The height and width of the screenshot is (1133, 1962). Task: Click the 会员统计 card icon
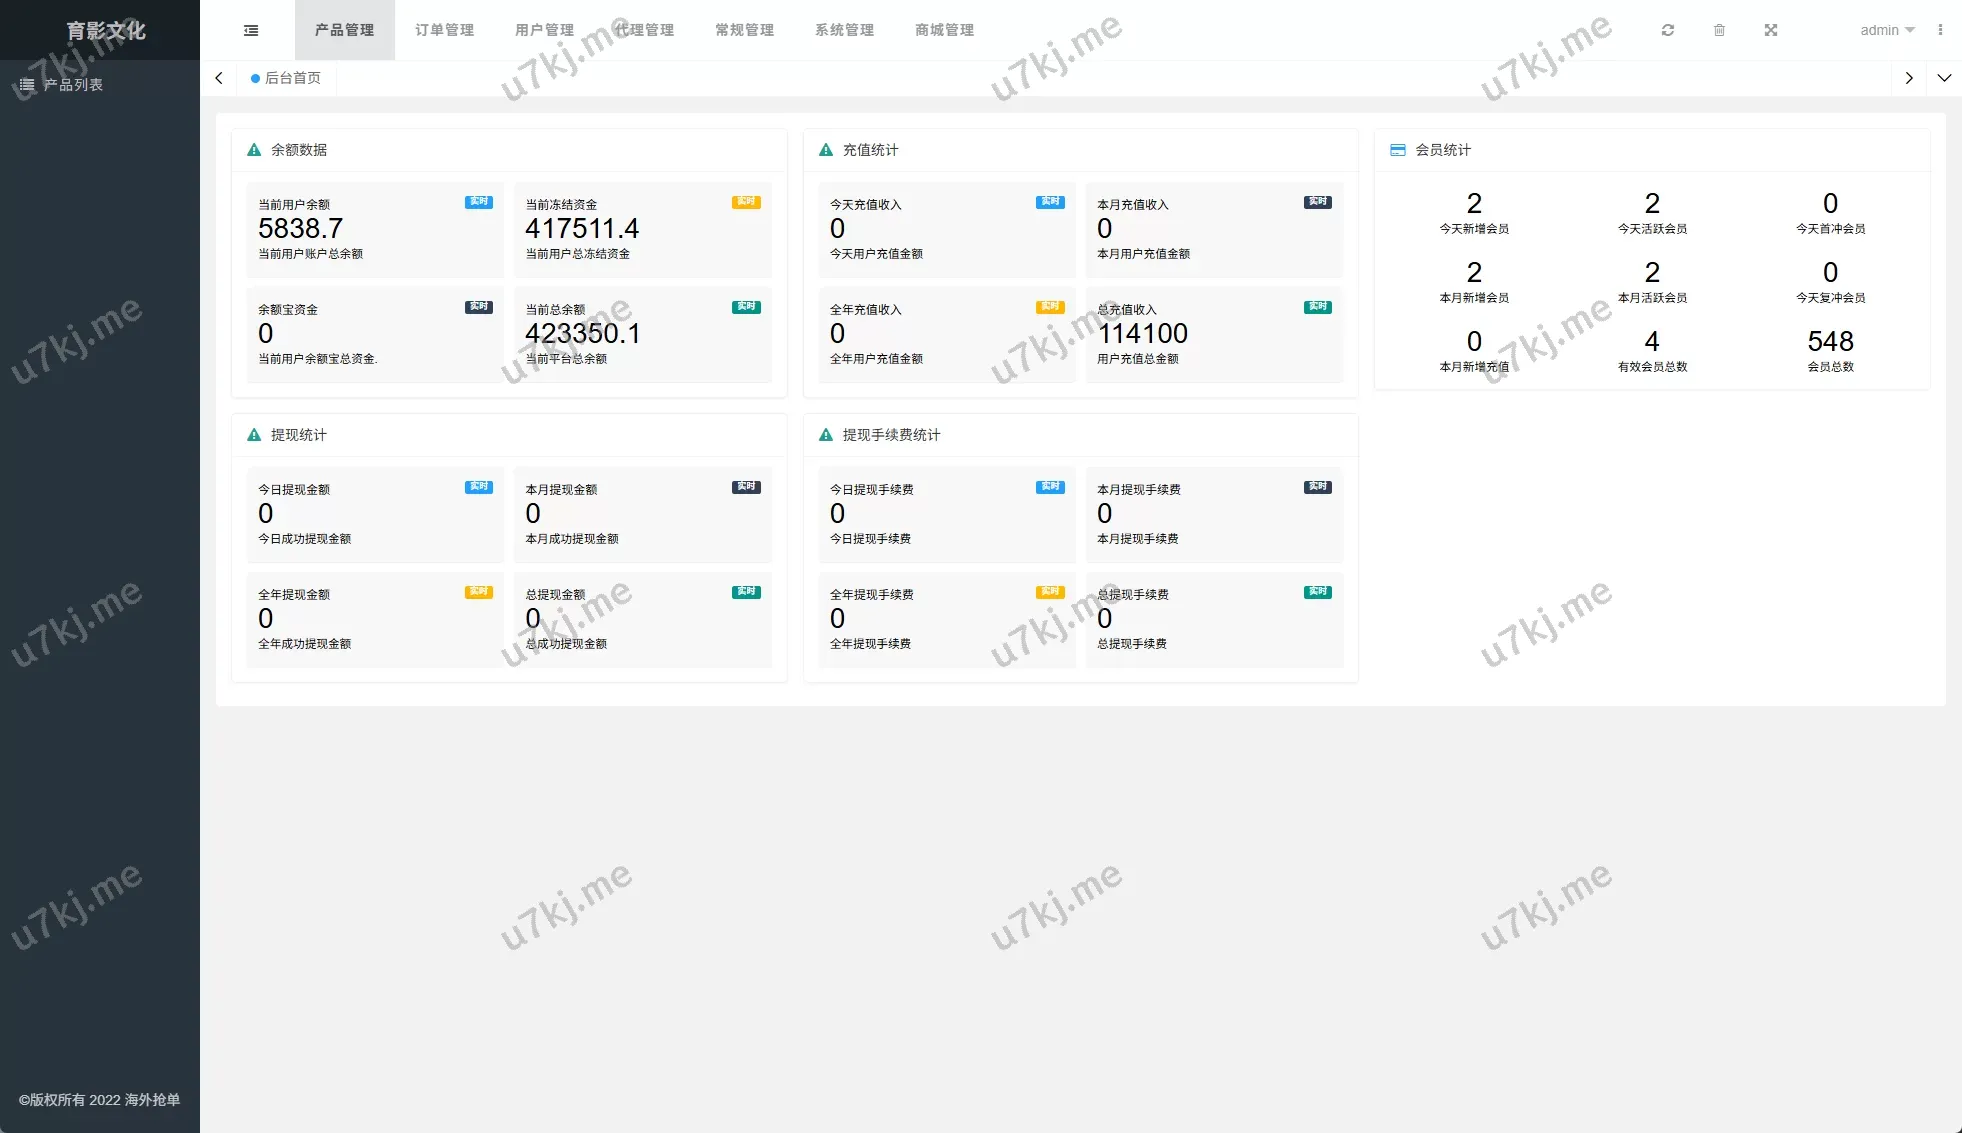tap(1398, 150)
